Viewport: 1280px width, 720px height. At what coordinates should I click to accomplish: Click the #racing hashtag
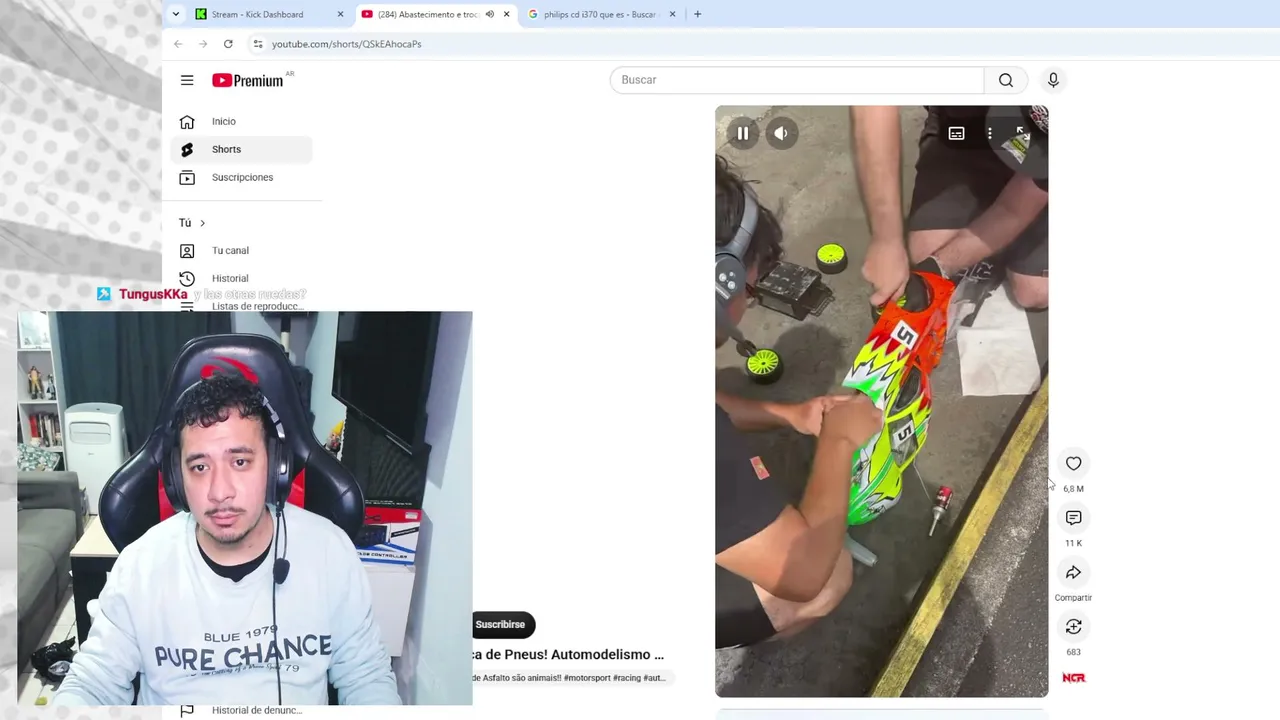pos(627,678)
